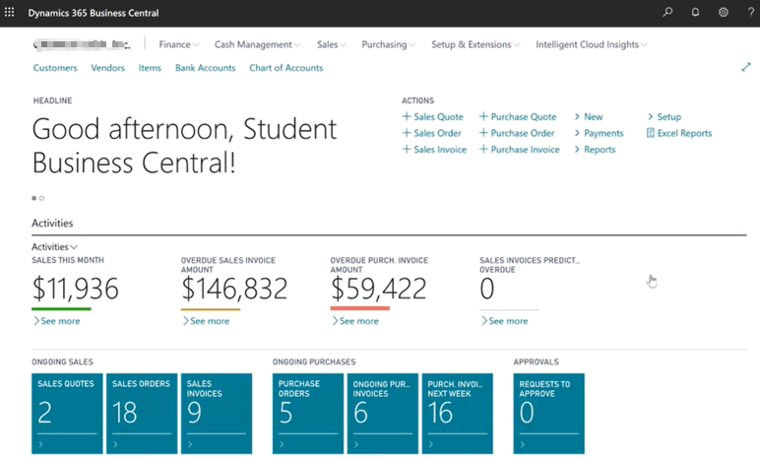
Task: Open the app launcher waffle icon
Action: pos(11,12)
